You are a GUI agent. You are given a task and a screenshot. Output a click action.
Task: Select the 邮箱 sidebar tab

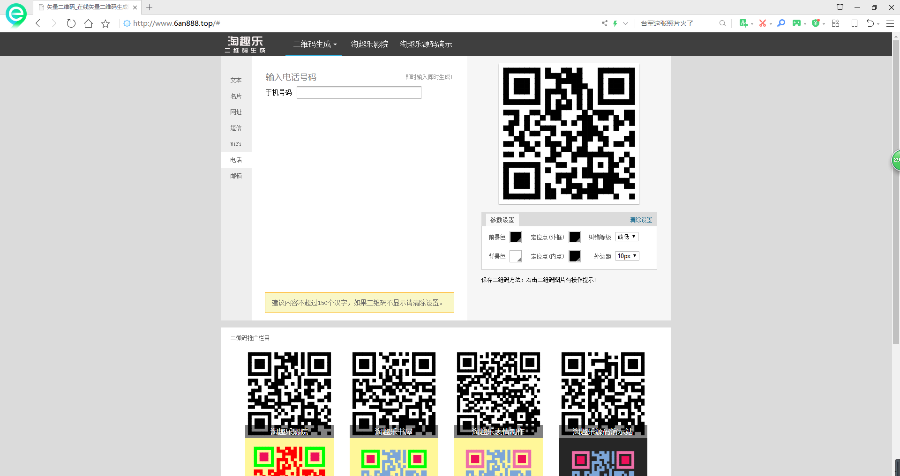click(x=236, y=176)
